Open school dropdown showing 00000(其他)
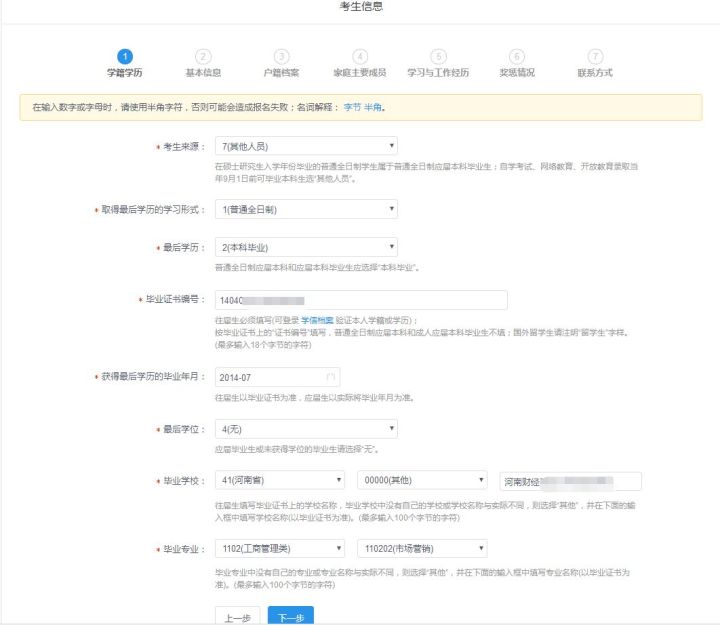This screenshot has width=720, height=625. pyautogui.click(x=422, y=481)
